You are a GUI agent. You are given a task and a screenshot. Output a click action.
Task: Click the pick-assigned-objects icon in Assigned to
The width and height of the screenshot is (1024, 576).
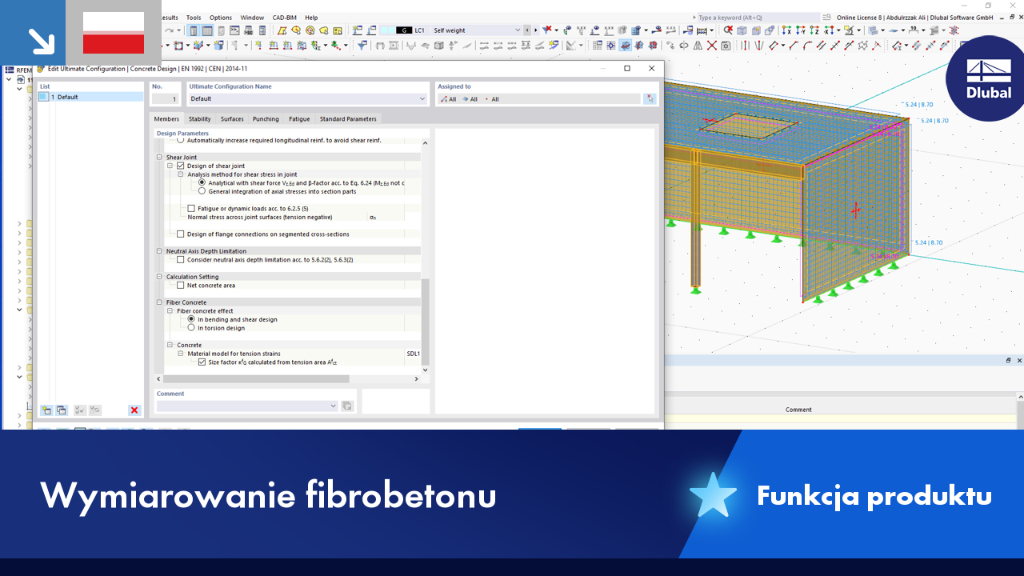coord(650,99)
